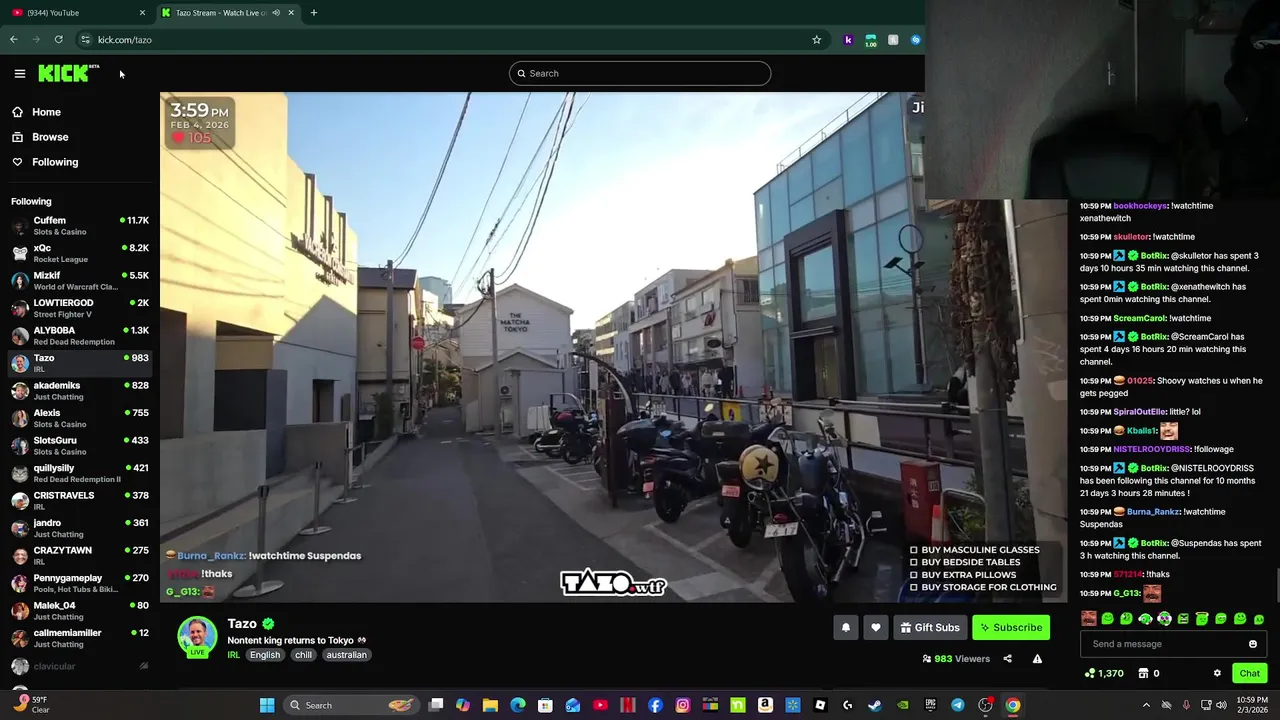
Task: Open Chrome from the taskbar
Action: (x=1013, y=705)
